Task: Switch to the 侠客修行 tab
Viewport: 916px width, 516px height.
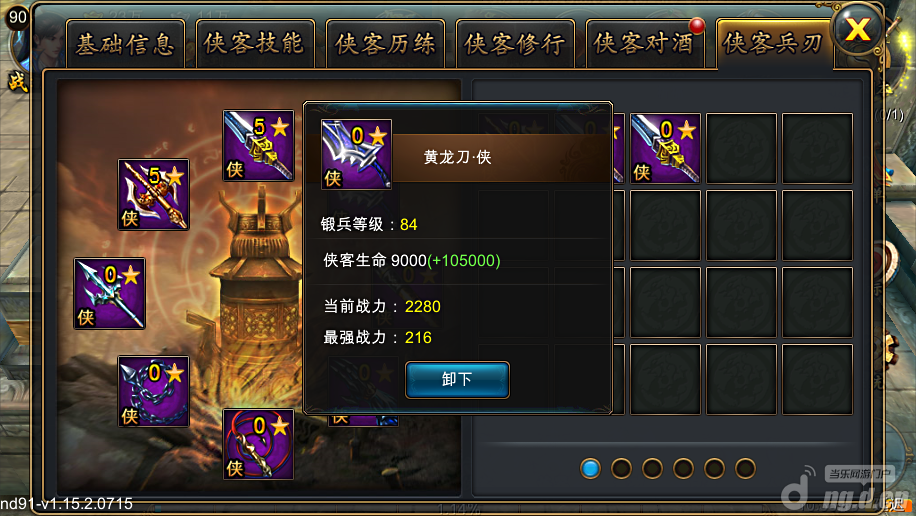Action: point(515,44)
